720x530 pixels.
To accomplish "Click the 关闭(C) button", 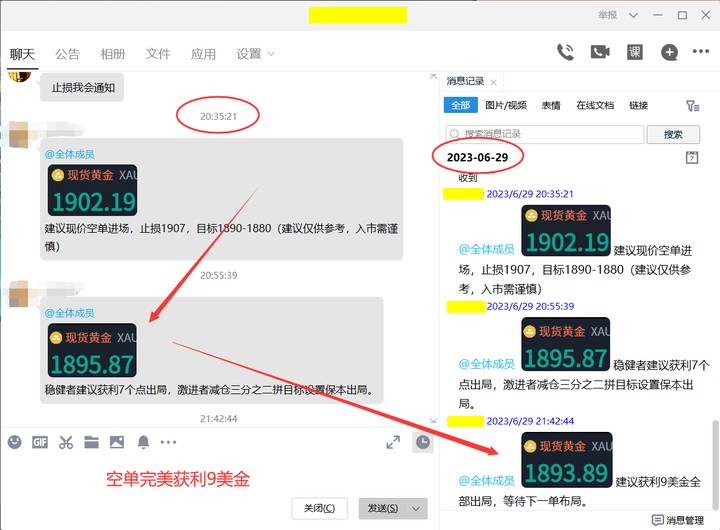I will point(319,508).
